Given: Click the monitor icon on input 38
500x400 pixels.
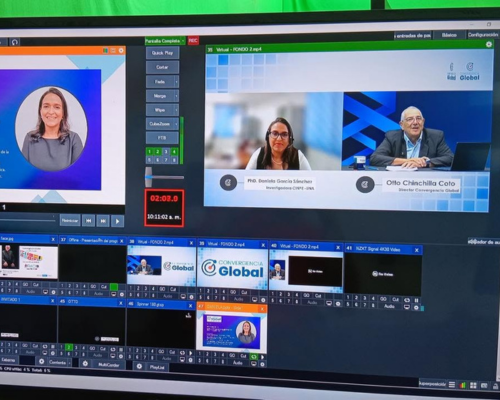Looking at the screenshot, I should click(183, 296).
